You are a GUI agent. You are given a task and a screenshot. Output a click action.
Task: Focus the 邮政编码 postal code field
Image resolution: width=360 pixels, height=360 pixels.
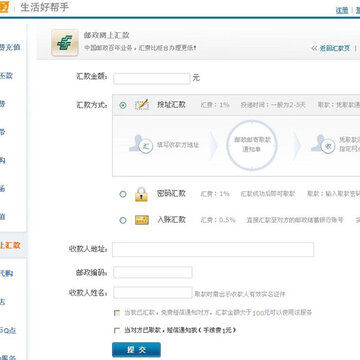[x=153, y=272]
